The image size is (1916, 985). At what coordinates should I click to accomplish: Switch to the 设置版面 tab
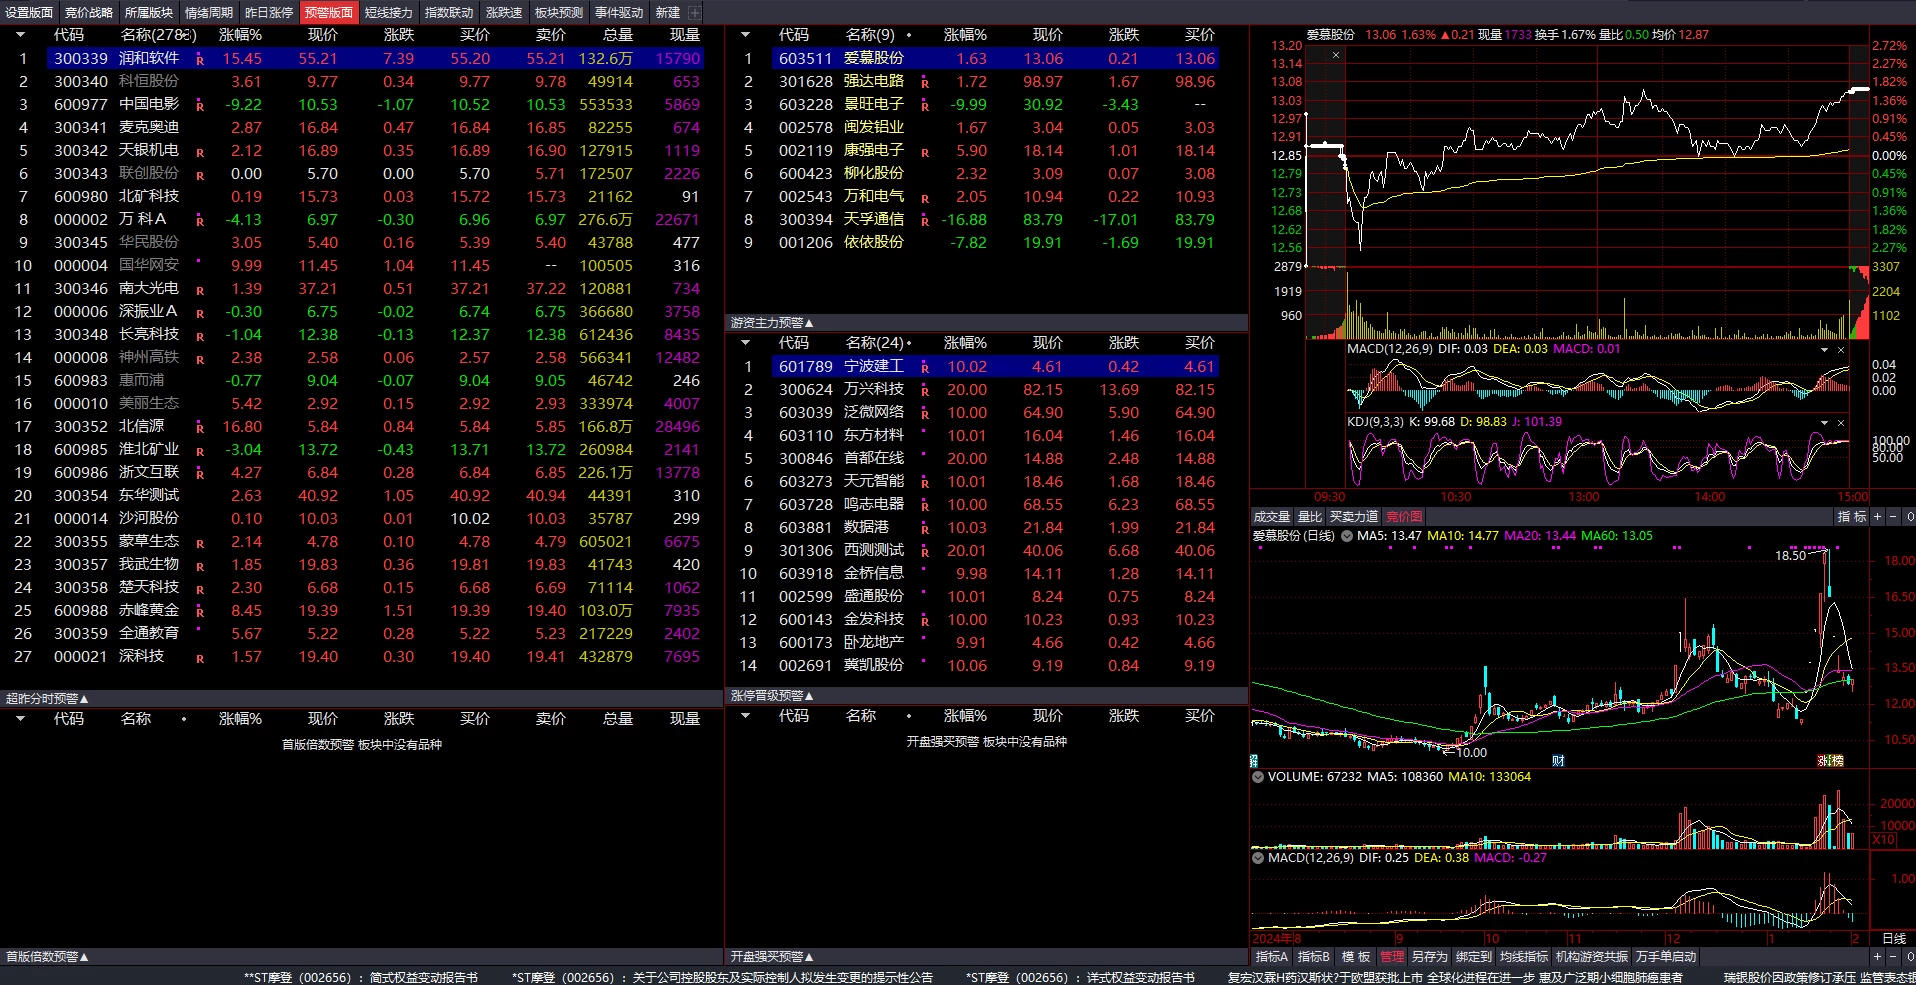[x=29, y=12]
